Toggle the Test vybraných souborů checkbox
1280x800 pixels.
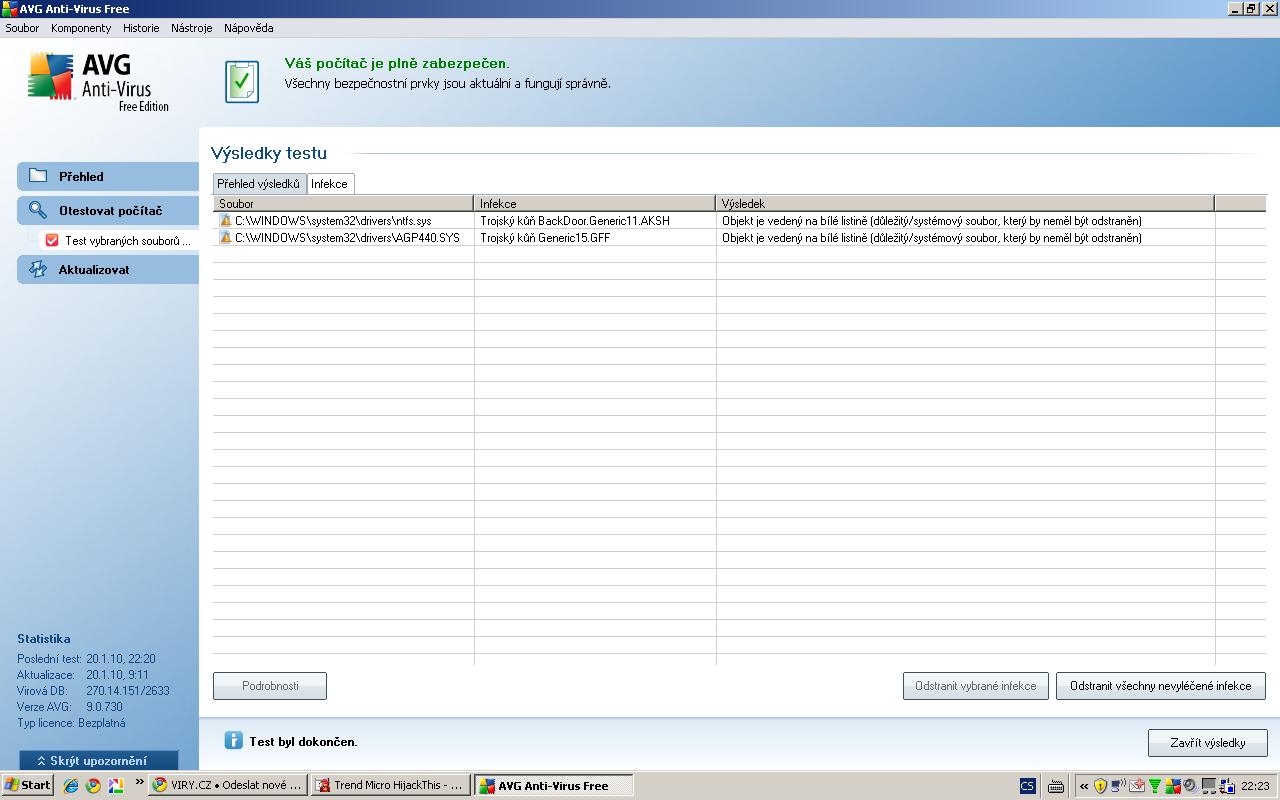pos(52,241)
